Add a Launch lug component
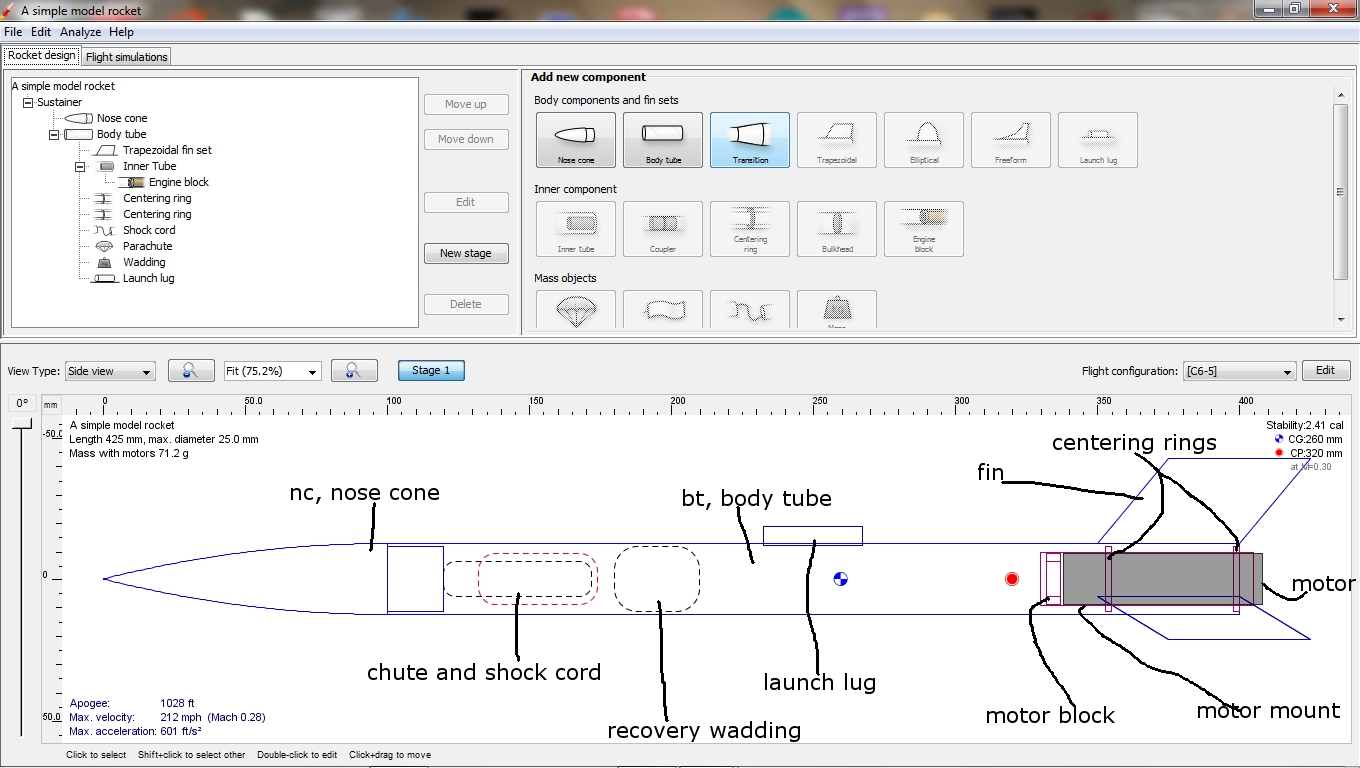The image size is (1360, 768). 1098,140
